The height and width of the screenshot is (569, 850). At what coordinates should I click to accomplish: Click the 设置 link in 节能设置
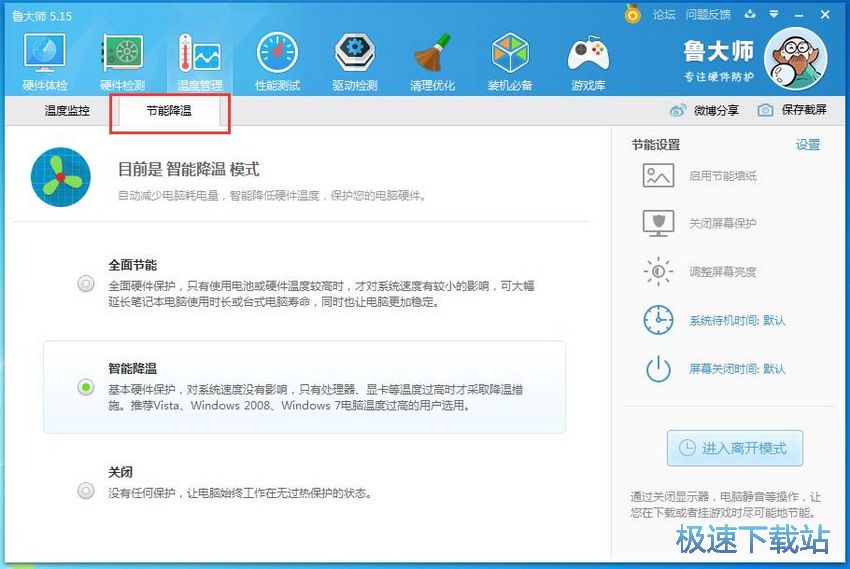tap(808, 145)
